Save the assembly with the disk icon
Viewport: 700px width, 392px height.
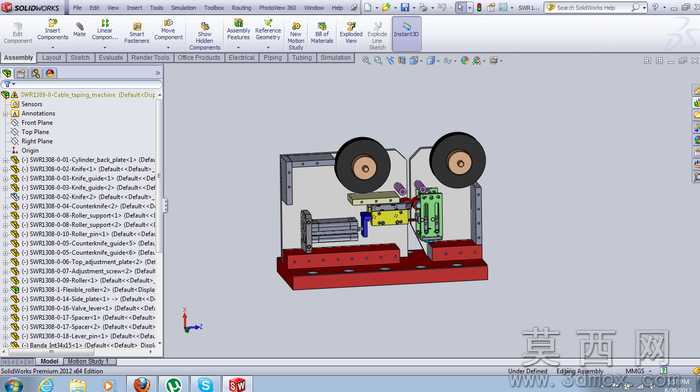pyautogui.click(x=405, y=8)
